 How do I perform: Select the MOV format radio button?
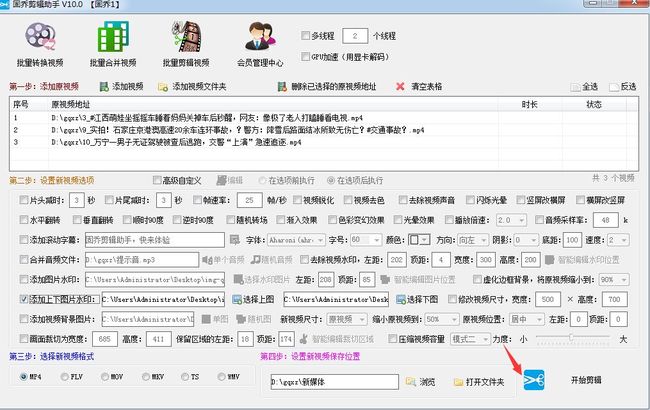point(105,376)
